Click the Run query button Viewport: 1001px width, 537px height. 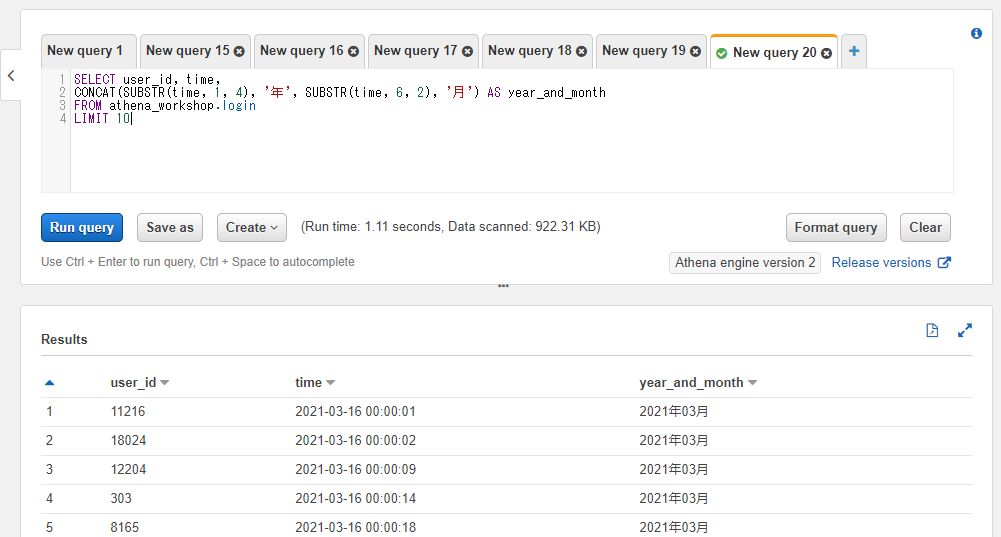[x=82, y=227]
